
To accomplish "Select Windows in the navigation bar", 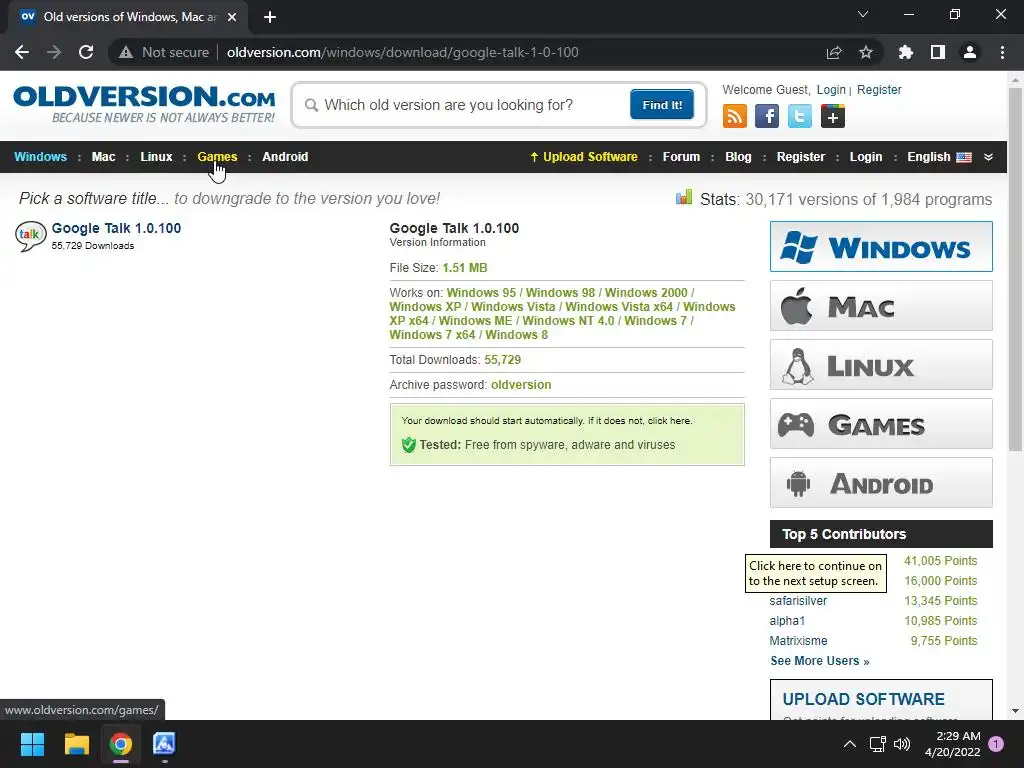I will (40, 157).
